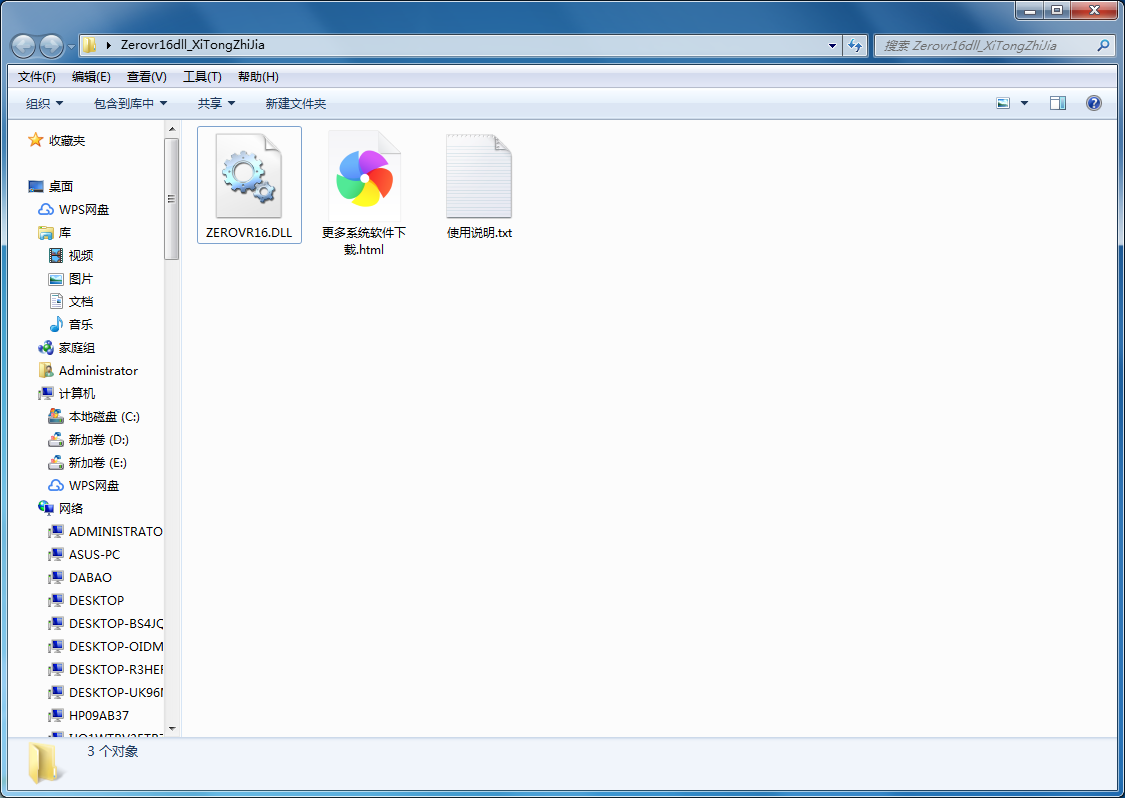1125x798 pixels.
Task: Select HP09AB37 network computer
Action: (89, 715)
